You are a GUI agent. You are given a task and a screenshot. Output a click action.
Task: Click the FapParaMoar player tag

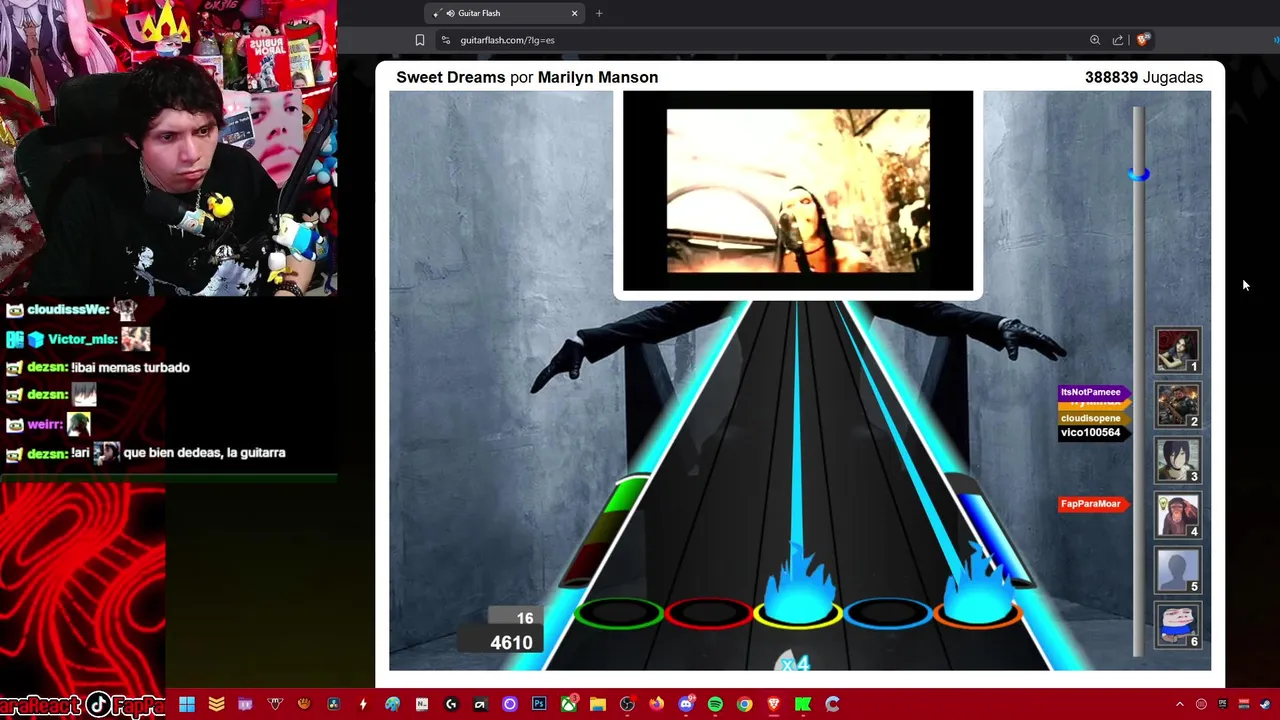1093,504
